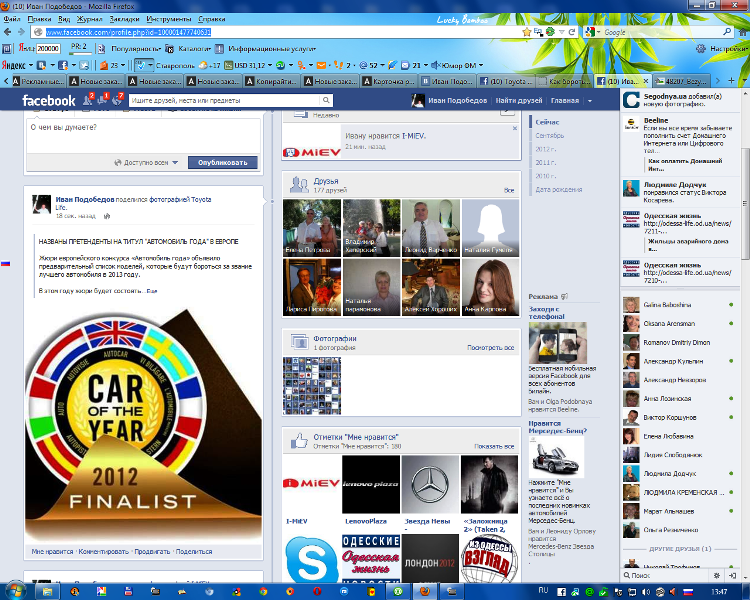Click the Mercedes-Benz star page icon
Screen dimensions: 750x600
[x=429, y=484]
